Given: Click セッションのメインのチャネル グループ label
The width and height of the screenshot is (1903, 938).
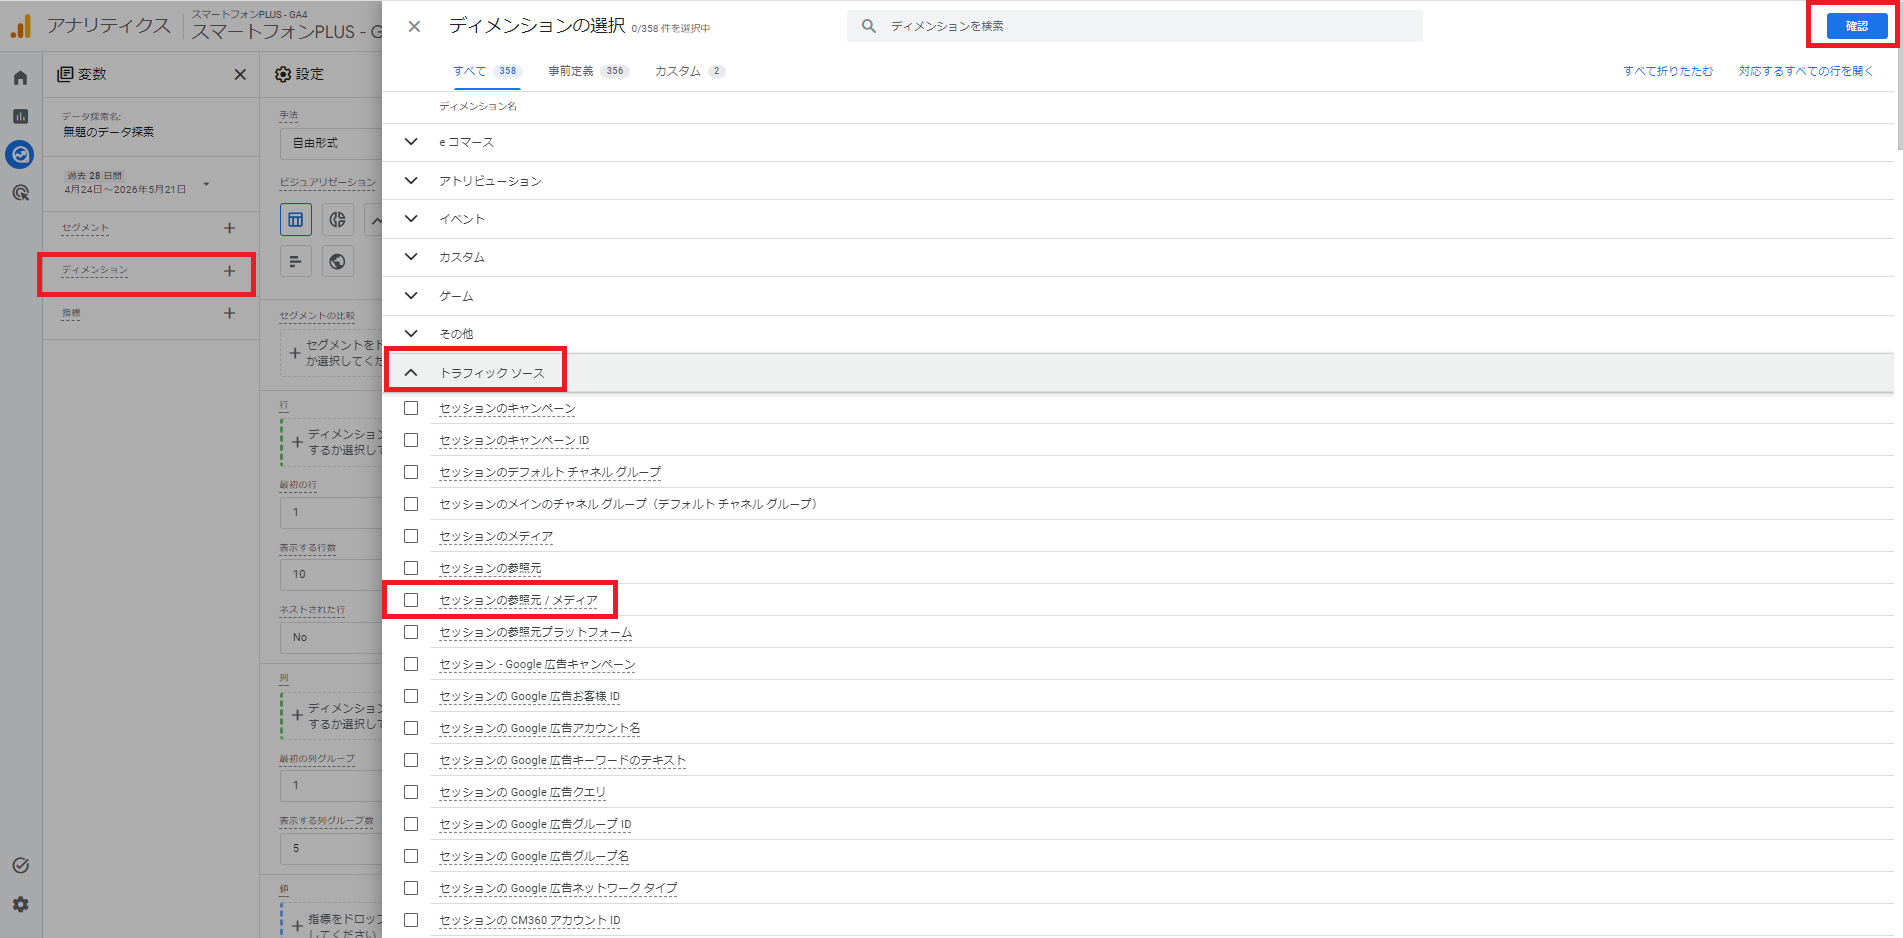Looking at the screenshot, I should pos(628,504).
